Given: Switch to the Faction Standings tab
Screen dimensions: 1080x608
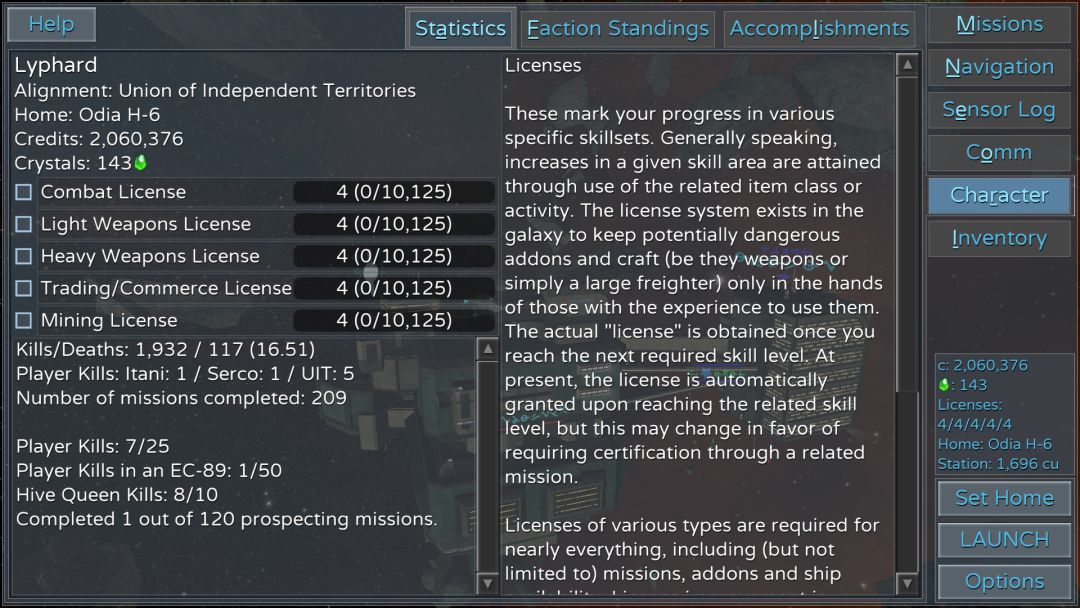Looking at the screenshot, I should click(x=617, y=29).
